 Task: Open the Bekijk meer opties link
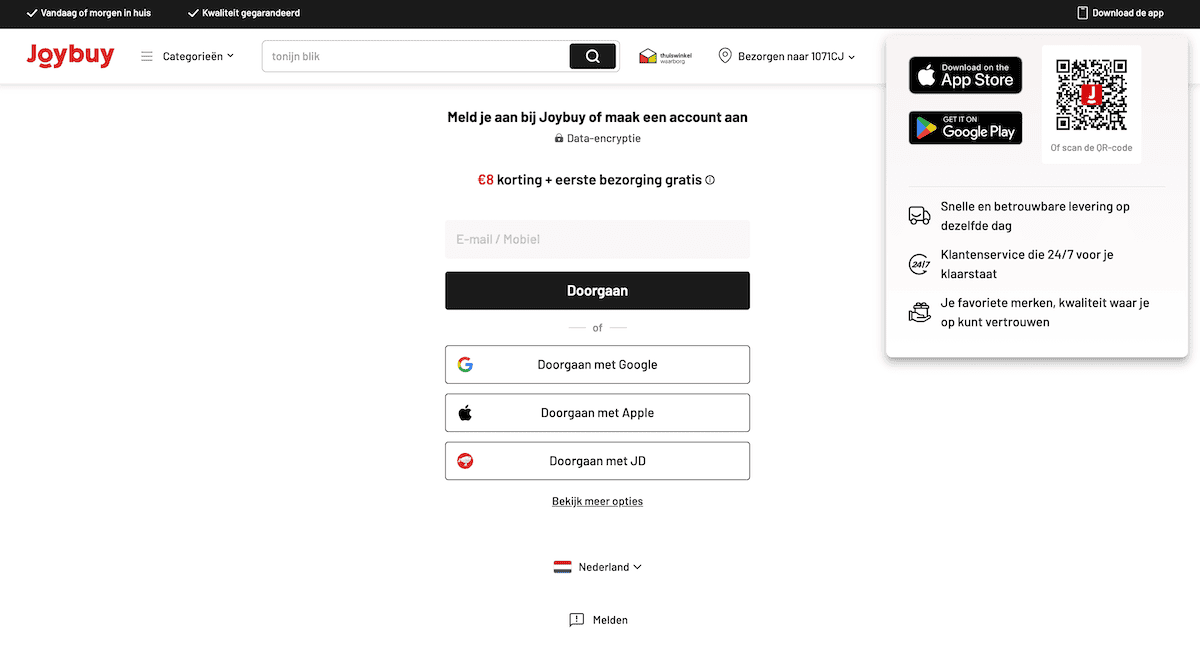tap(597, 501)
